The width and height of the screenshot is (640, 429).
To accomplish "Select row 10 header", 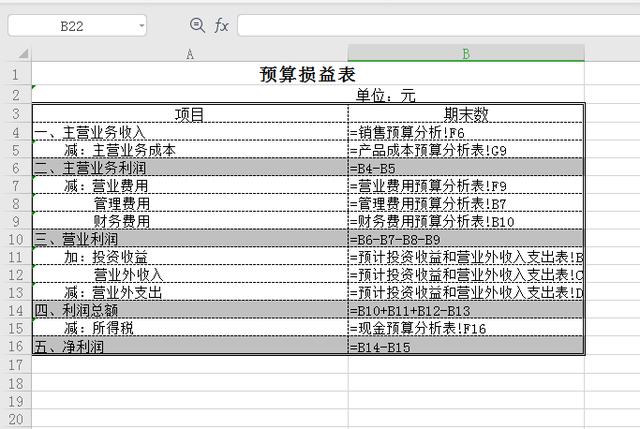I will [x=16, y=239].
